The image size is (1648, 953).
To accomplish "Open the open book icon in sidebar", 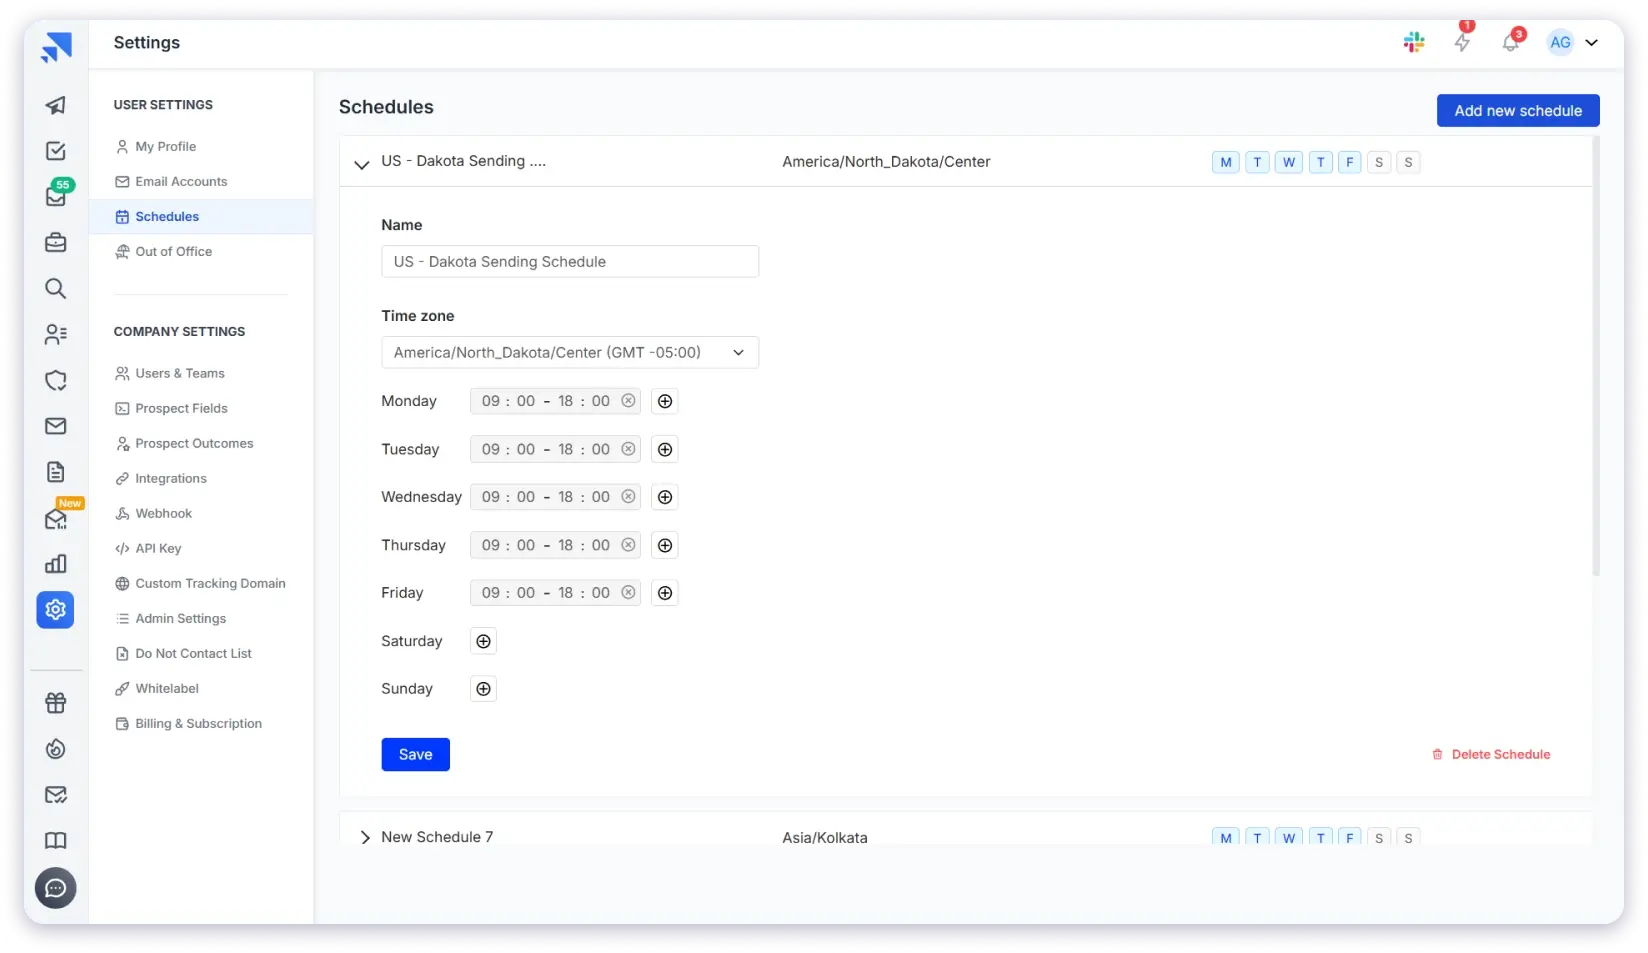I will pyautogui.click(x=56, y=841).
